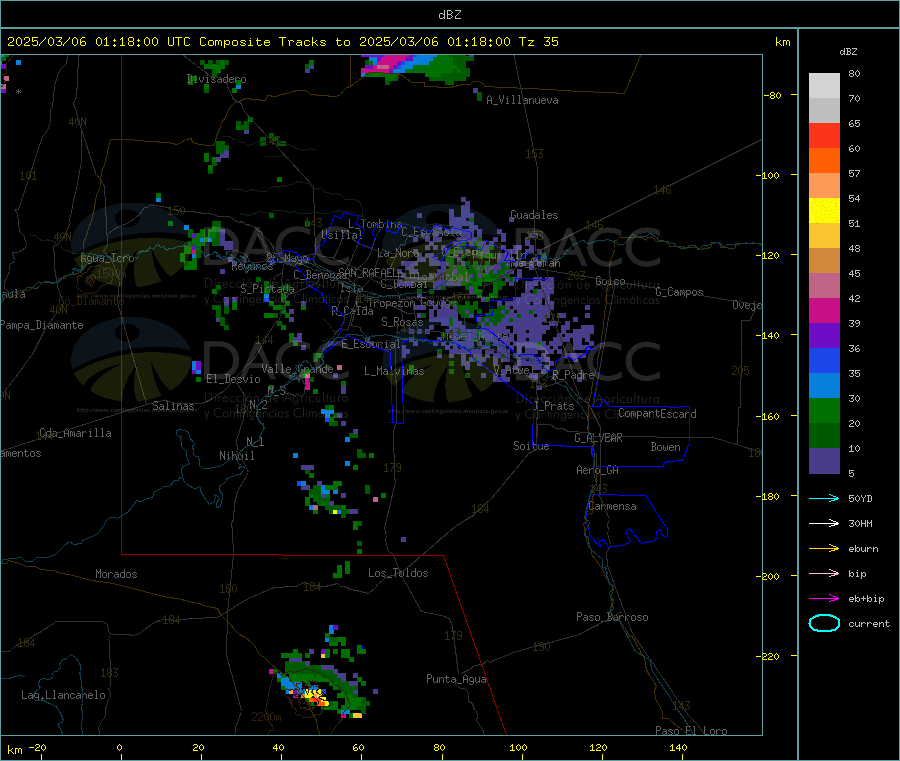Click the 'Carmensa' map label

(612, 506)
